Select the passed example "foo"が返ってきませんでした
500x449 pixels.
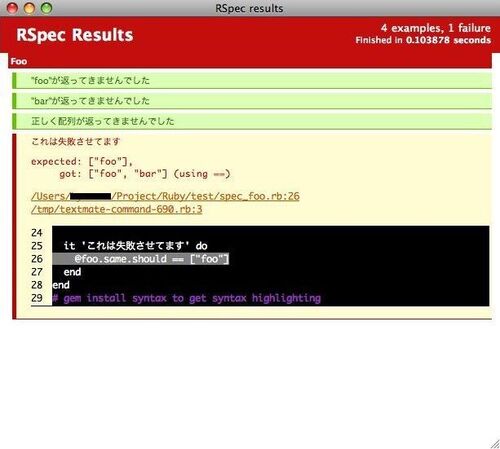click(x=252, y=81)
